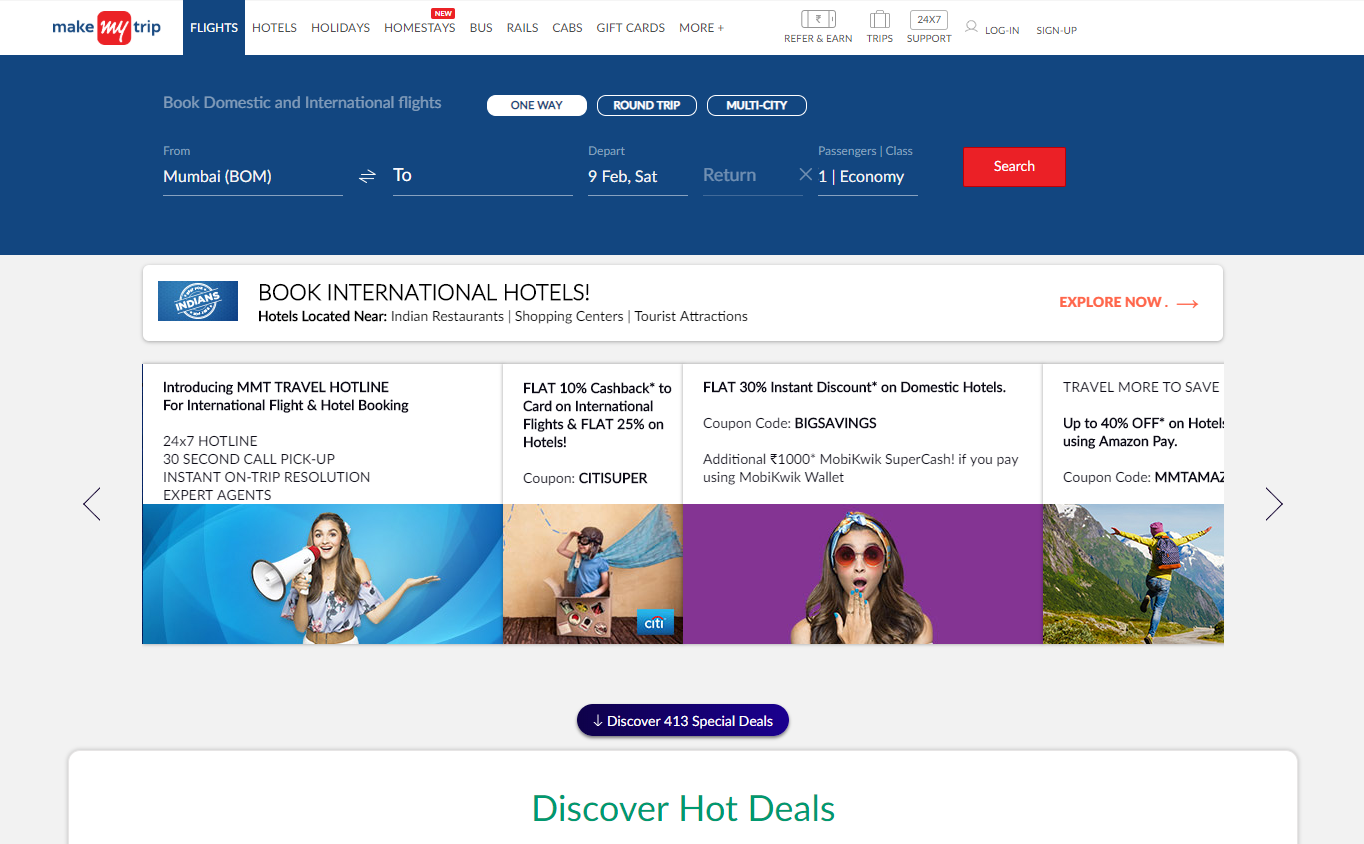
Task: Click the Explore Now link
Action: point(1128,302)
